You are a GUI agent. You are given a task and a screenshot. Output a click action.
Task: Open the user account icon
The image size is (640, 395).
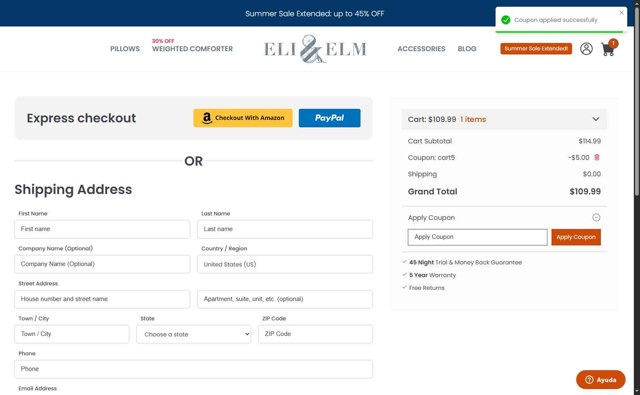point(586,49)
